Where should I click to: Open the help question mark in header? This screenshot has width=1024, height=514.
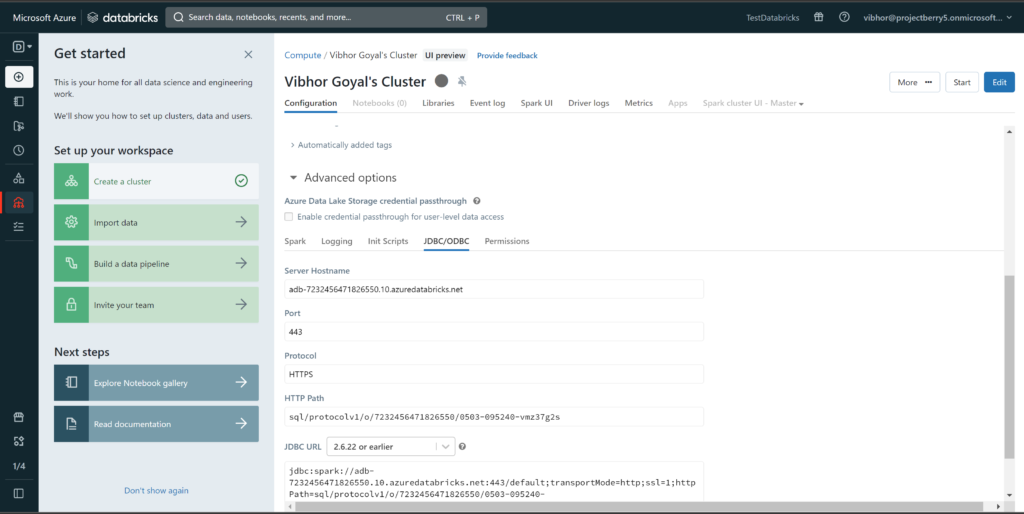[x=844, y=18]
